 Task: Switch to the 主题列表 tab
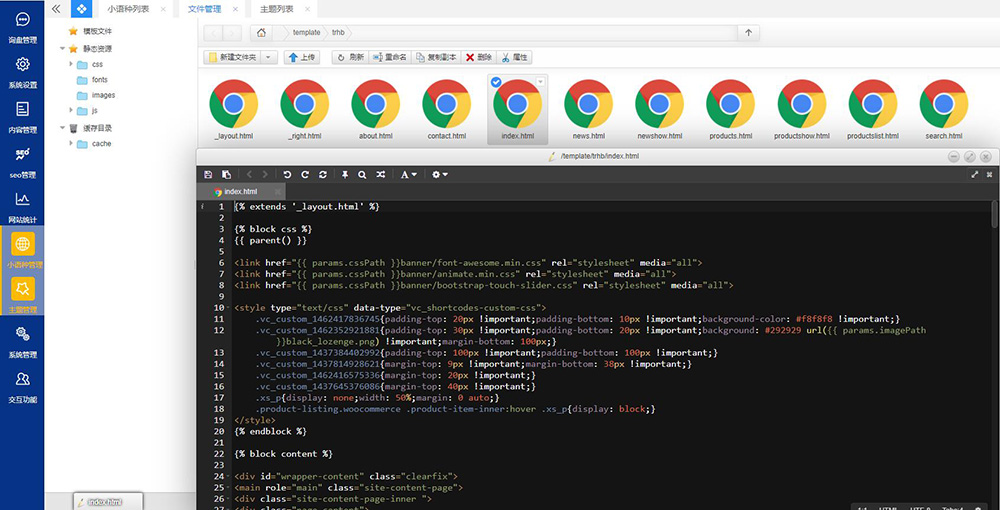pos(282,9)
